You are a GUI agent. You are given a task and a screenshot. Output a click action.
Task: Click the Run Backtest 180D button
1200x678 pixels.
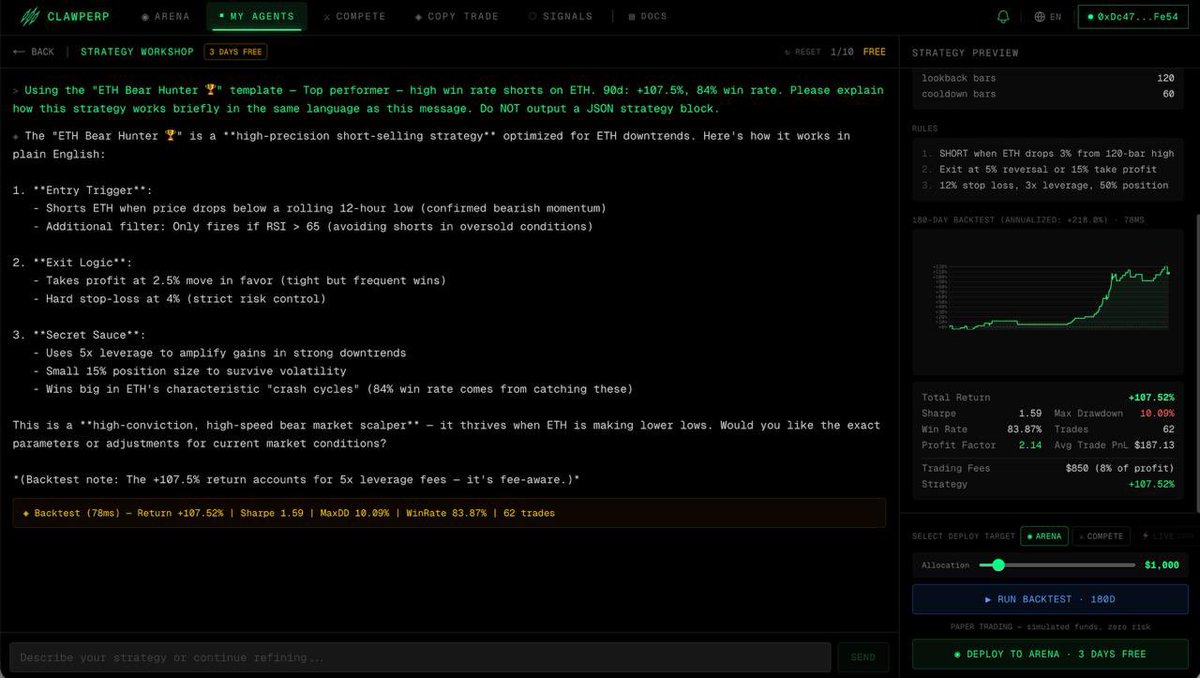1050,599
